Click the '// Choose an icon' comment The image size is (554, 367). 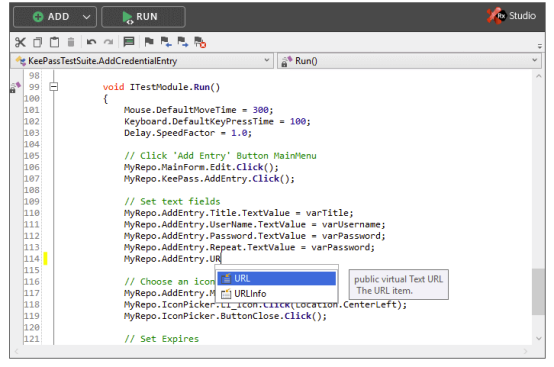[169, 282]
